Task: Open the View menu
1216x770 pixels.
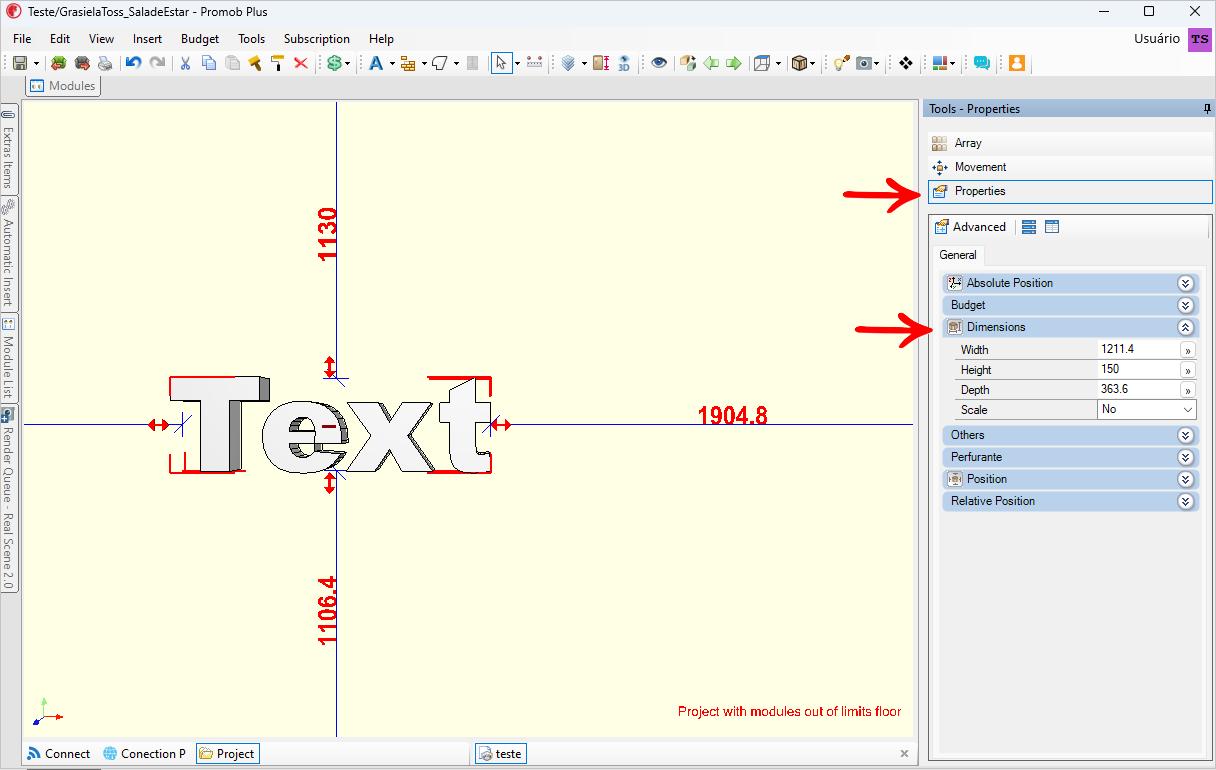Action: [101, 39]
